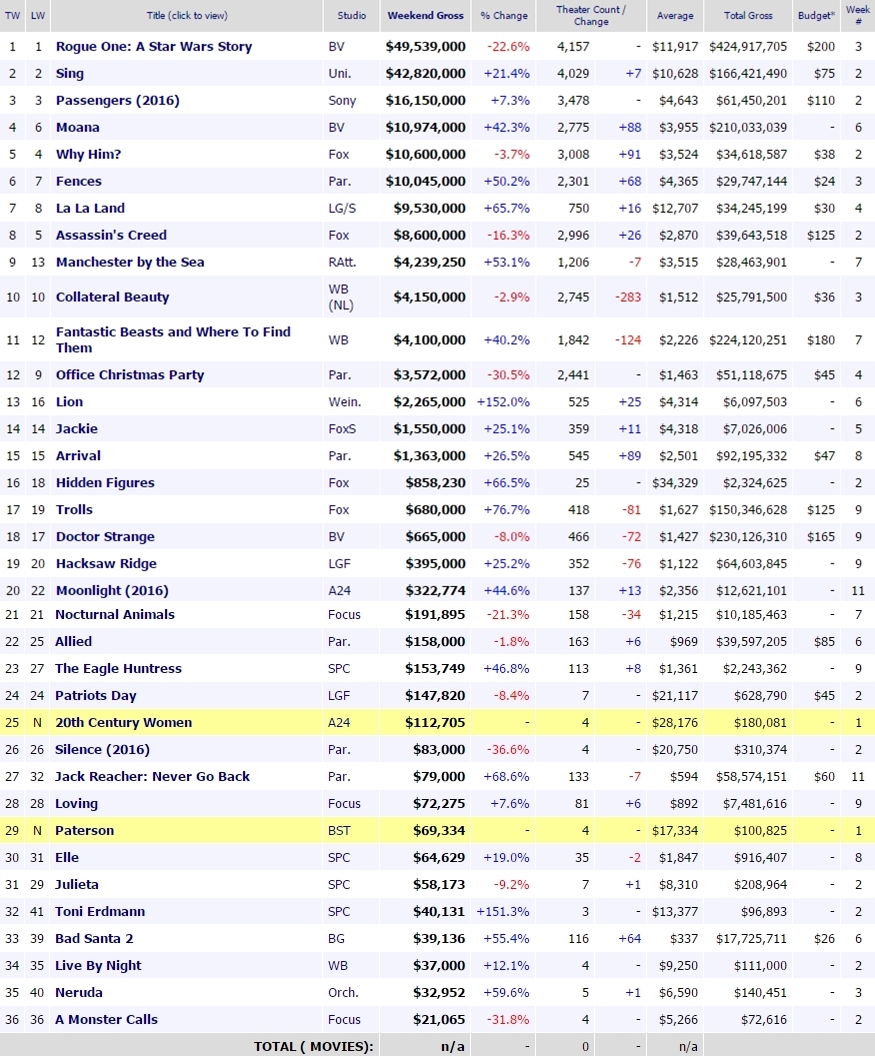The height and width of the screenshot is (1056, 875).
Task: Click the Wein. studio link for Lion
Action: point(345,401)
